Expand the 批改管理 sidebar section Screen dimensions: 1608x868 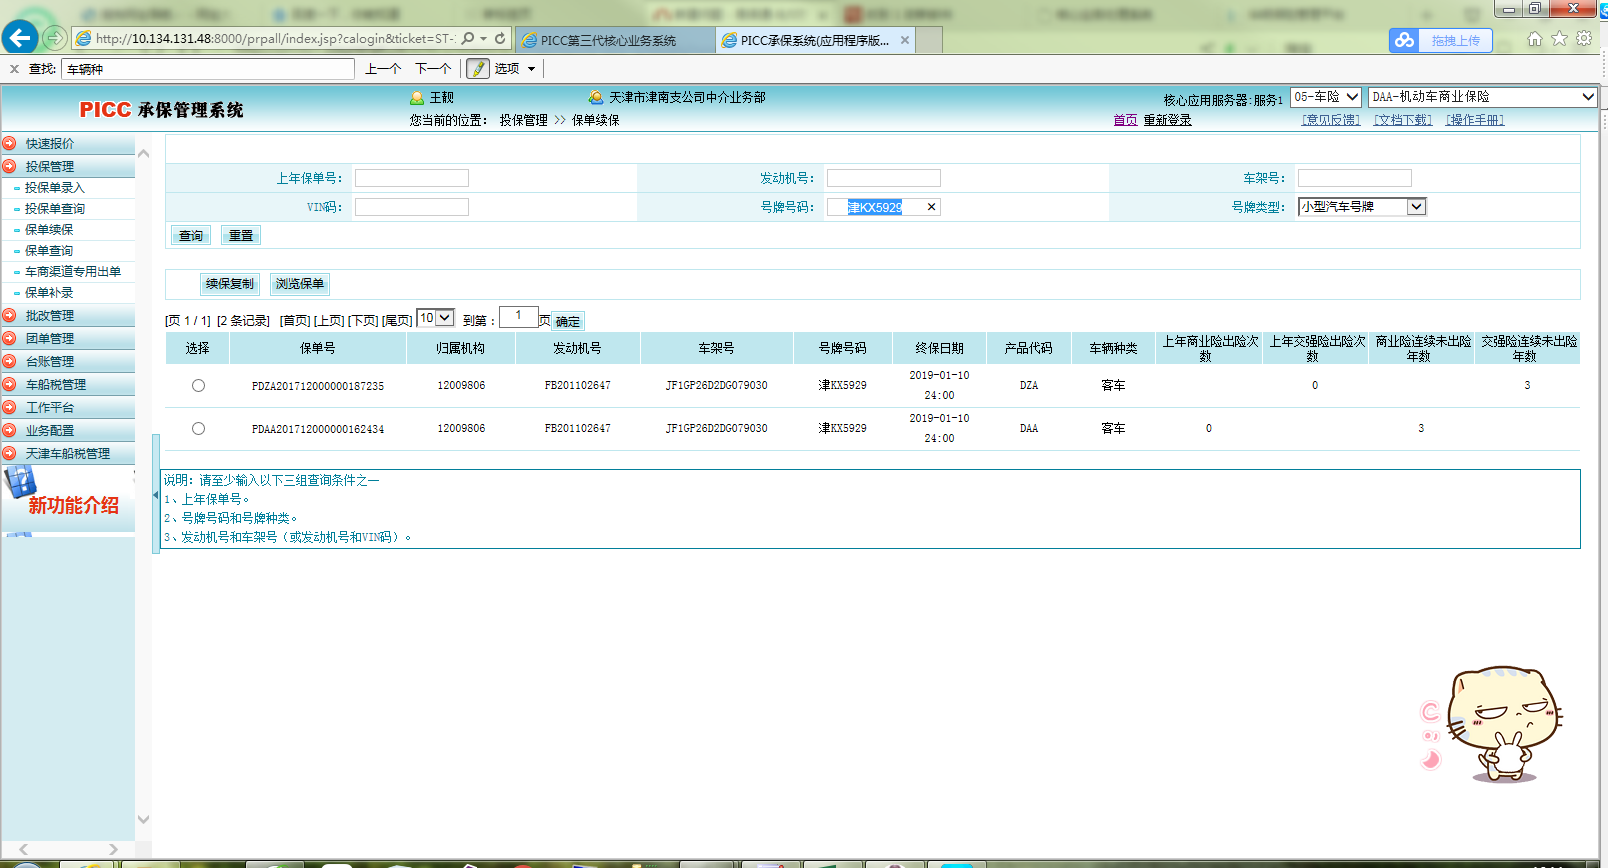tap(50, 316)
